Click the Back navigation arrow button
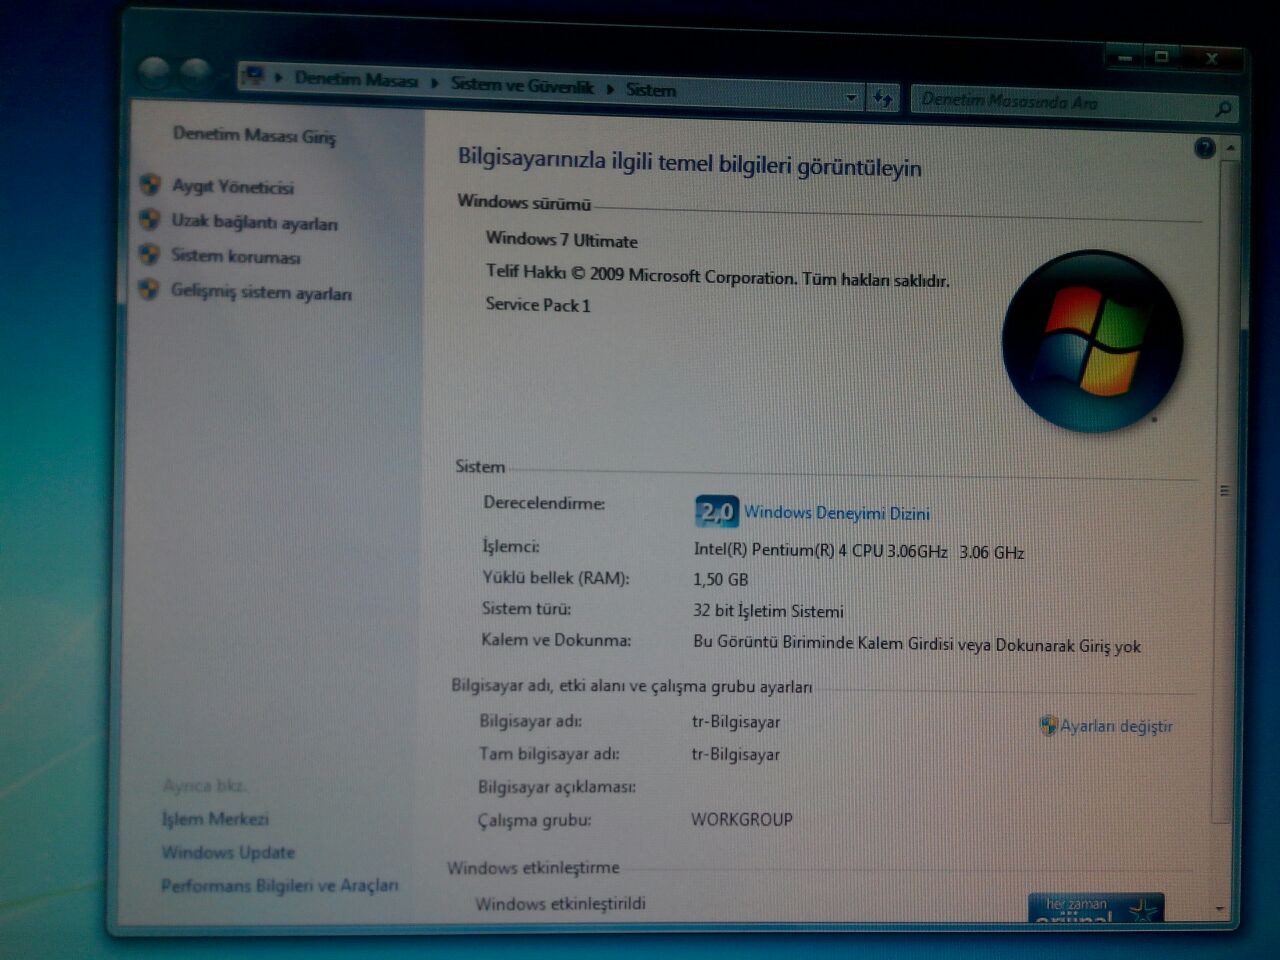 [x=154, y=72]
